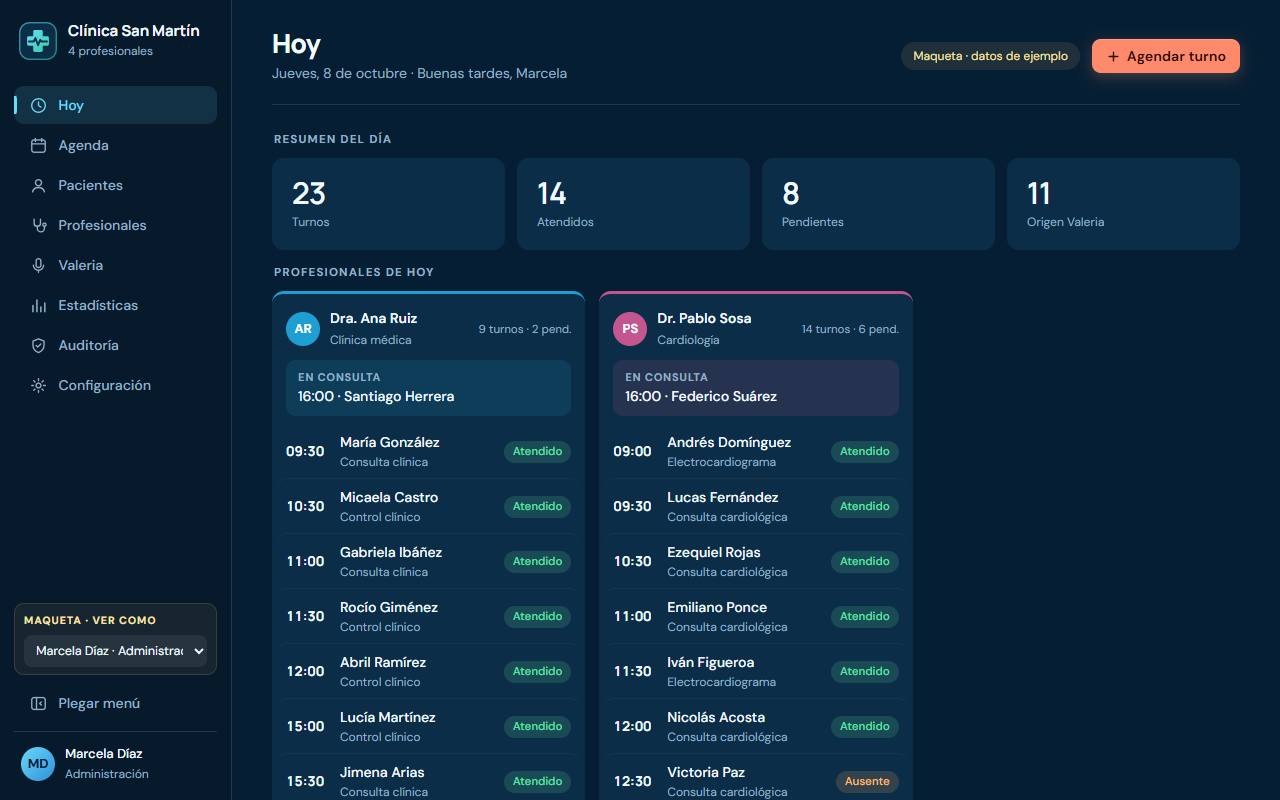The width and height of the screenshot is (1280, 800).
Task: Open the 23 Turnos summary card
Action: point(388,204)
